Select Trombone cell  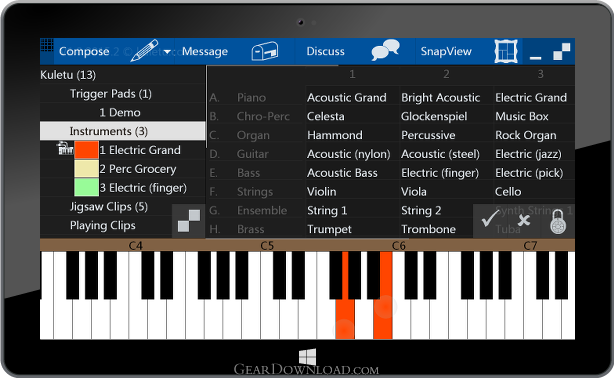(x=428, y=229)
